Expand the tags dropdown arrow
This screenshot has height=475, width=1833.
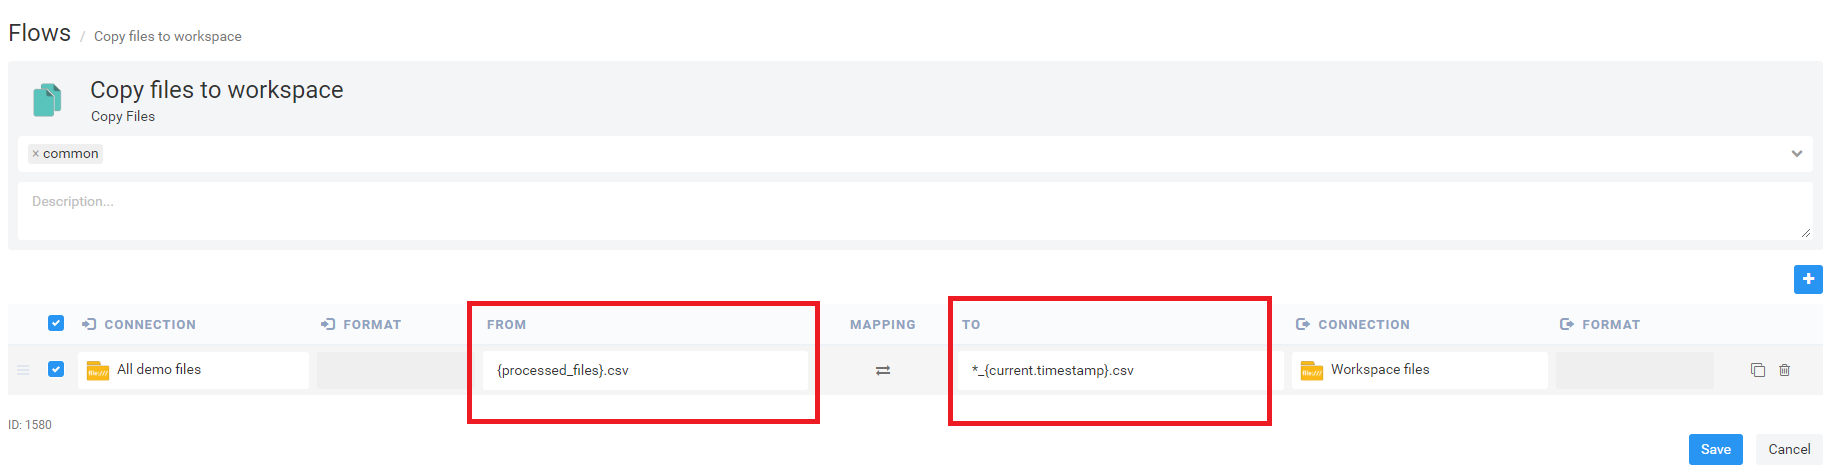pos(1796,154)
